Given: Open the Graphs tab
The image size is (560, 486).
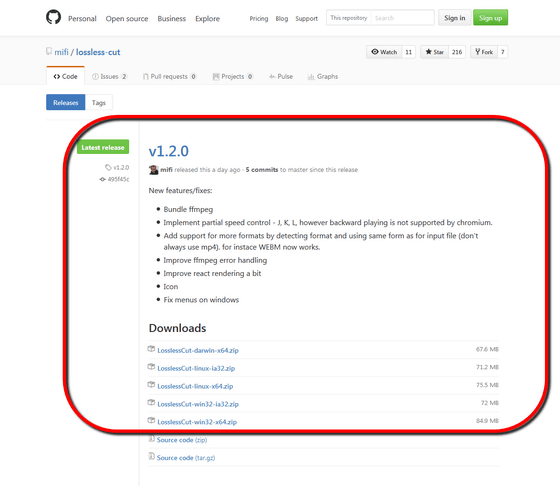Looking at the screenshot, I should tap(323, 76).
